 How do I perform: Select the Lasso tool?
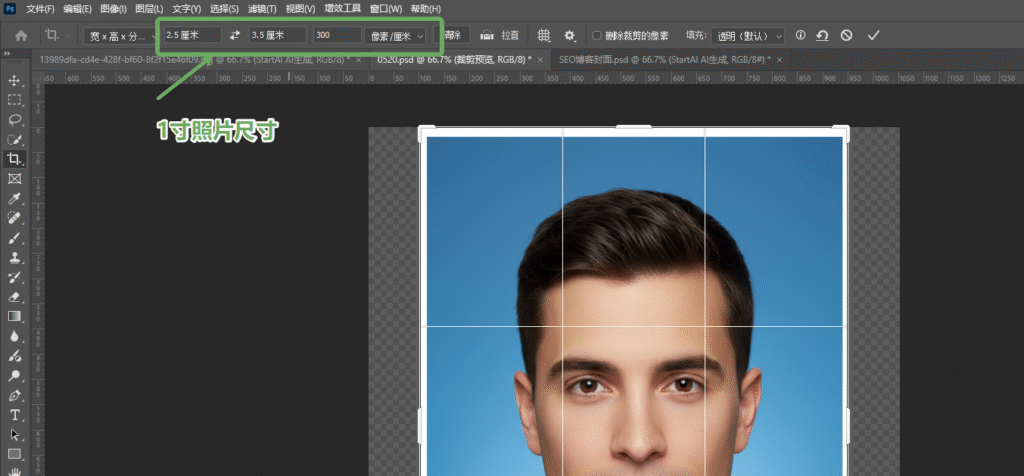click(x=14, y=120)
